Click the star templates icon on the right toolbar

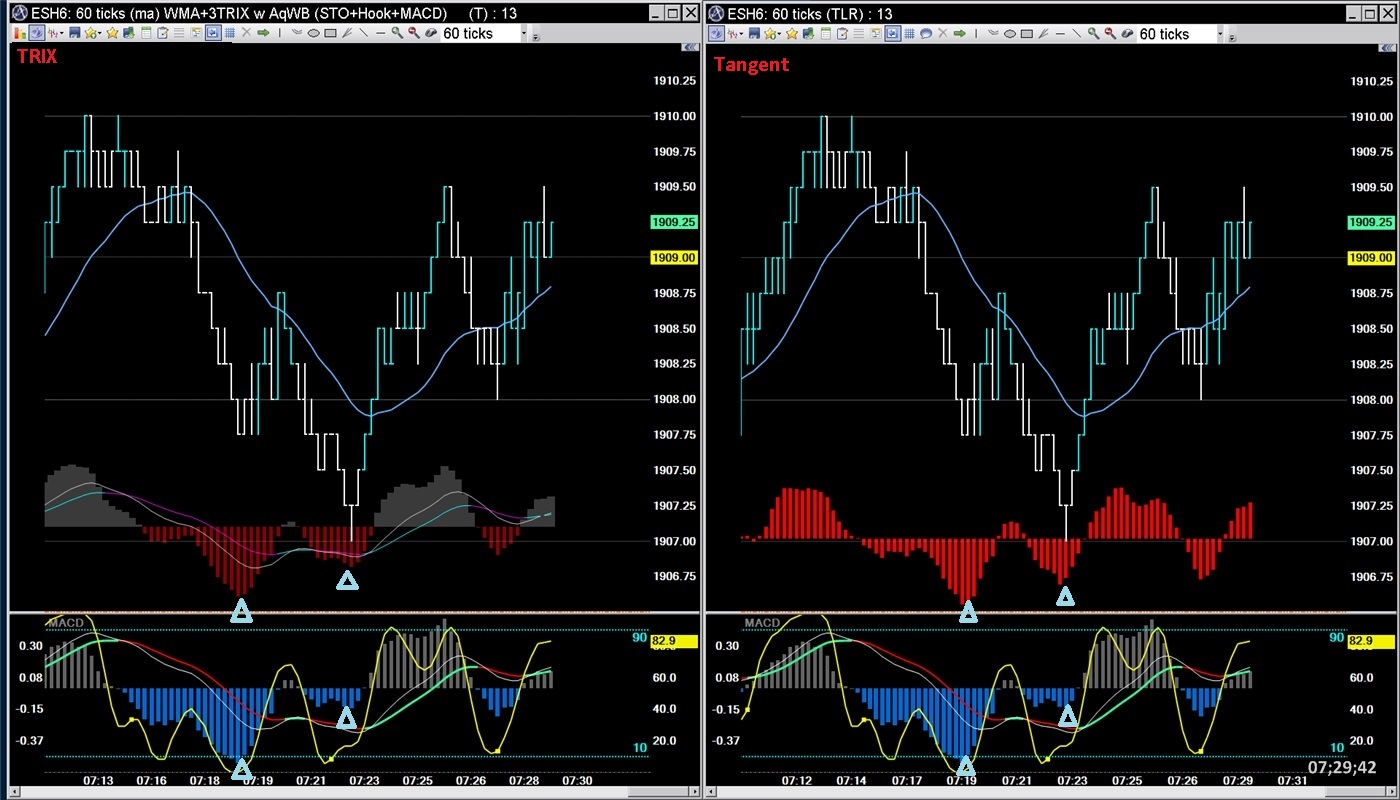(x=790, y=32)
